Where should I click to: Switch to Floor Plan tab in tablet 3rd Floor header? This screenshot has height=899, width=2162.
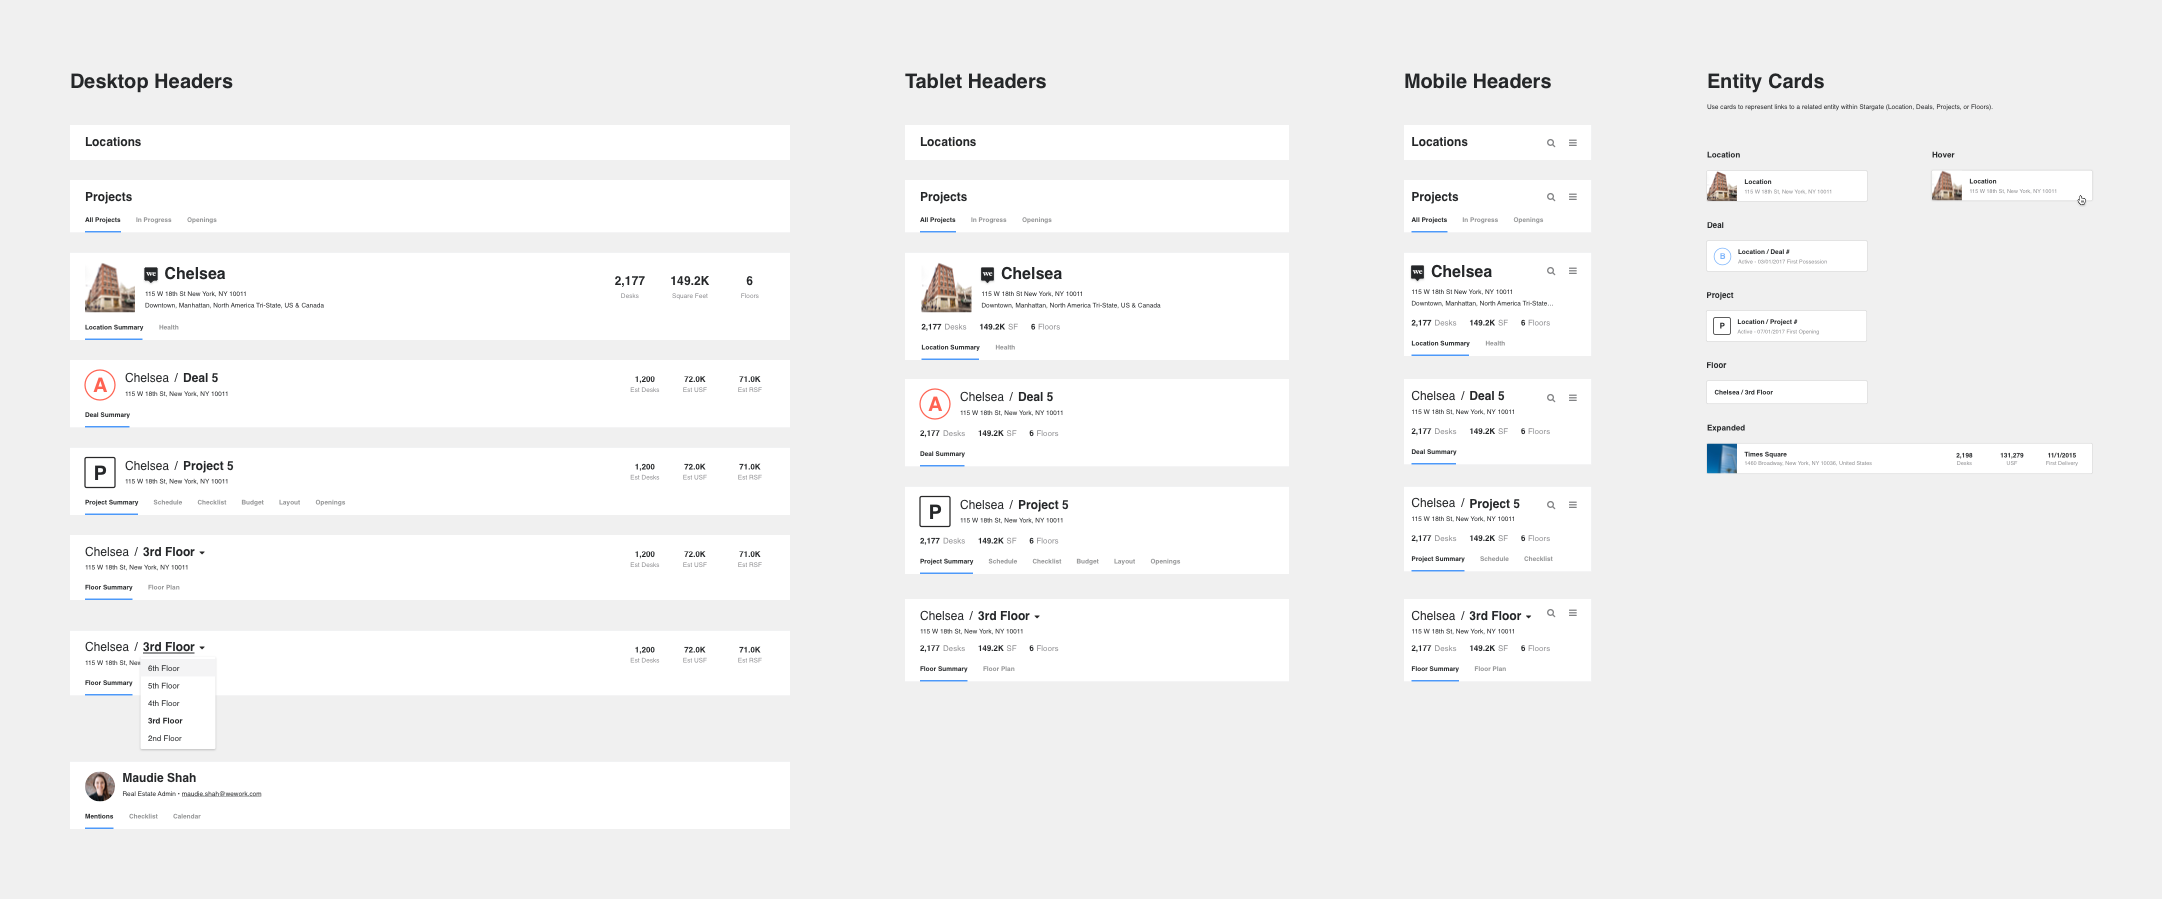pos(999,669)
